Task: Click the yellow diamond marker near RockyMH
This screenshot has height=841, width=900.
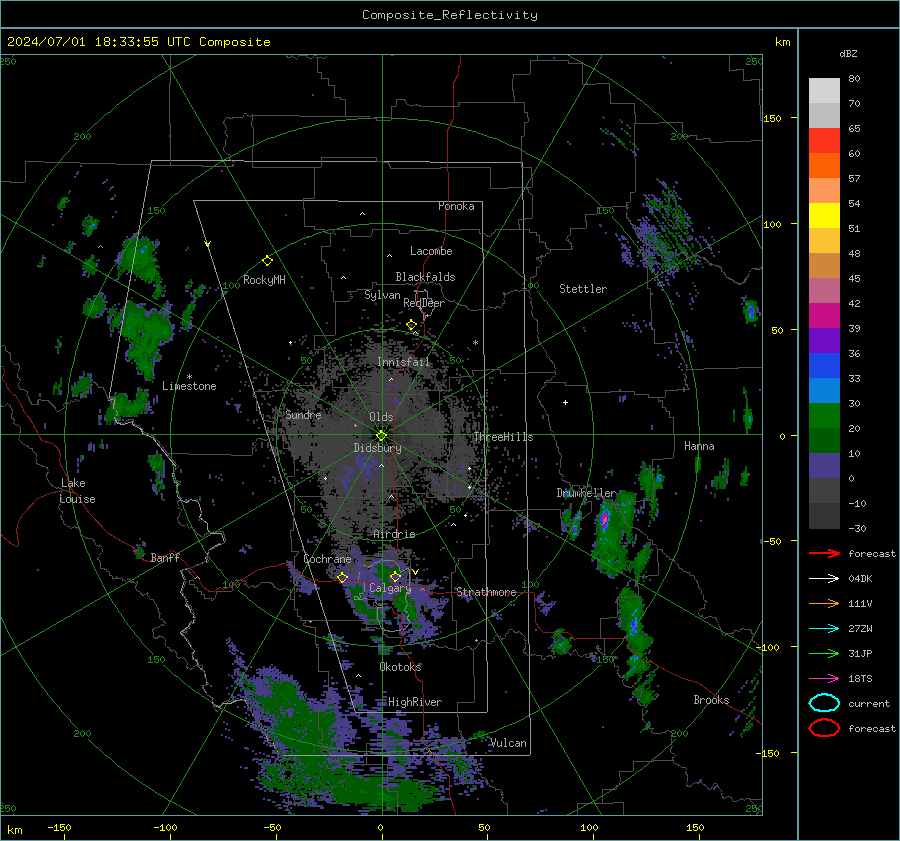Action: 267,261
